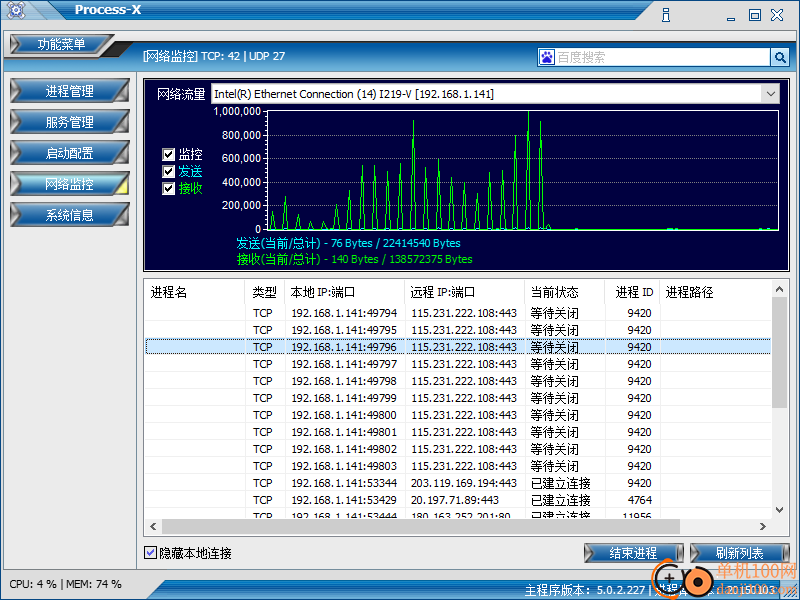Screen dimensions: 800x600
Task: Click the vertical scrollbar thumb
Action: (779, 352)
